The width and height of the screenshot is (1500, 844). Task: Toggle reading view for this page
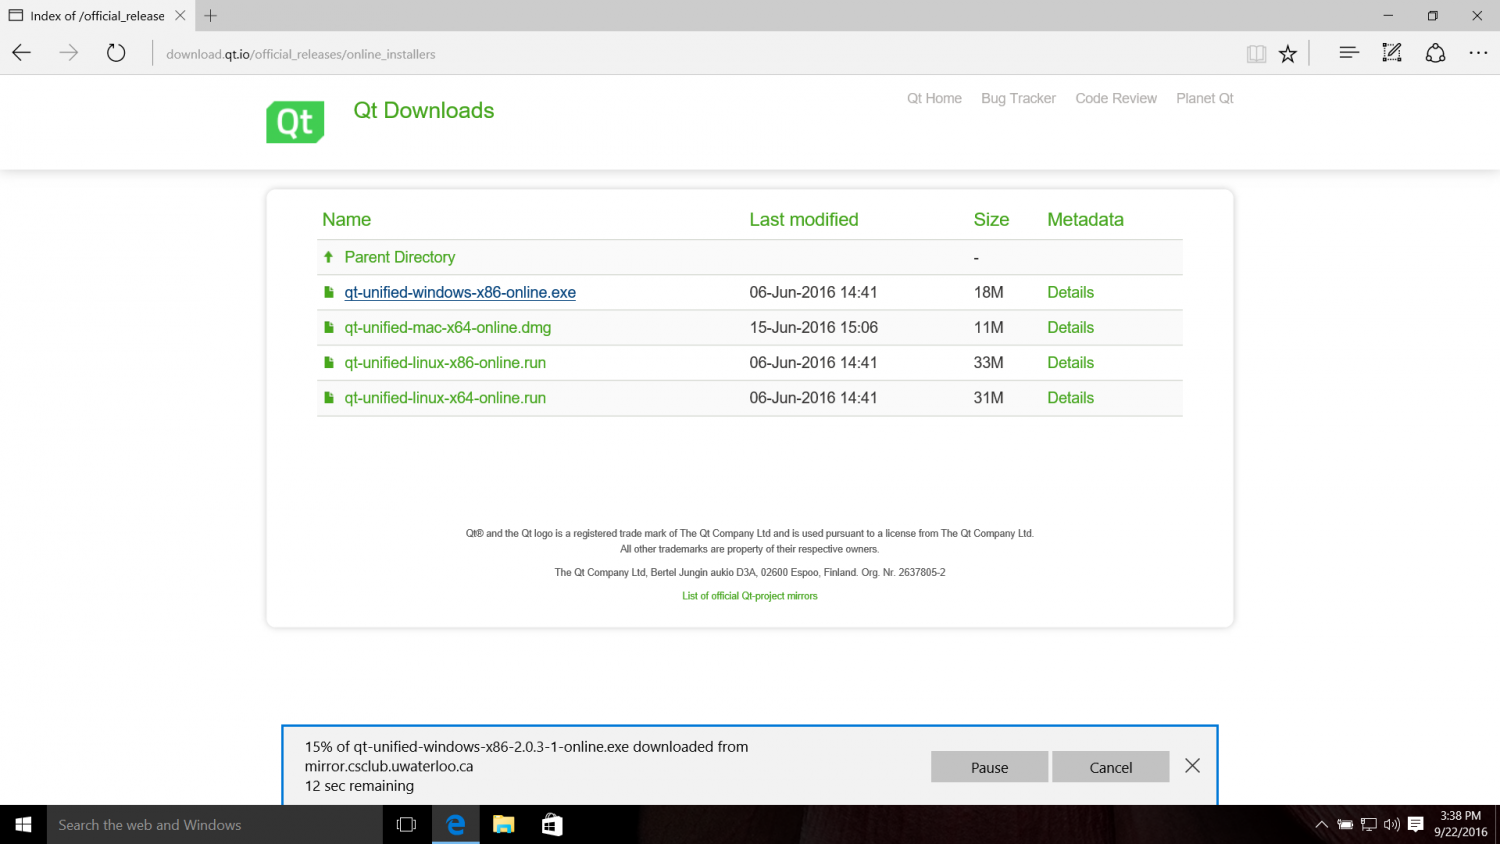[x=1256, y=53]
